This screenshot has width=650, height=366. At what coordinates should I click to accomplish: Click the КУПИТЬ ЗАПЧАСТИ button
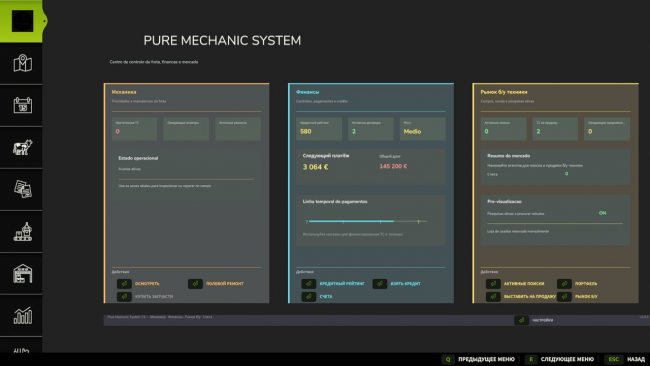click(x=154, y=296)
